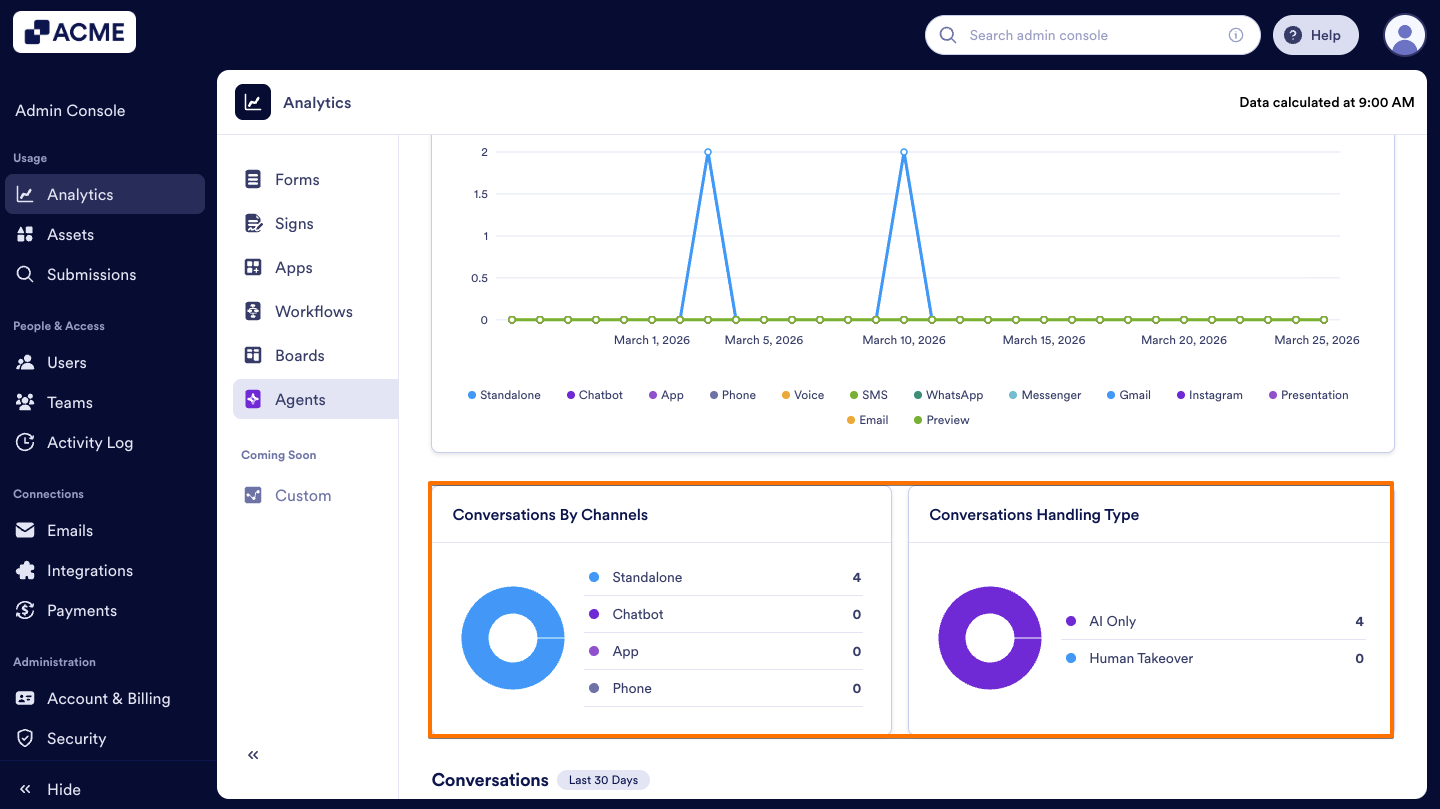
Task: Click inside the admin console search field
Action: pos(1090,34)
